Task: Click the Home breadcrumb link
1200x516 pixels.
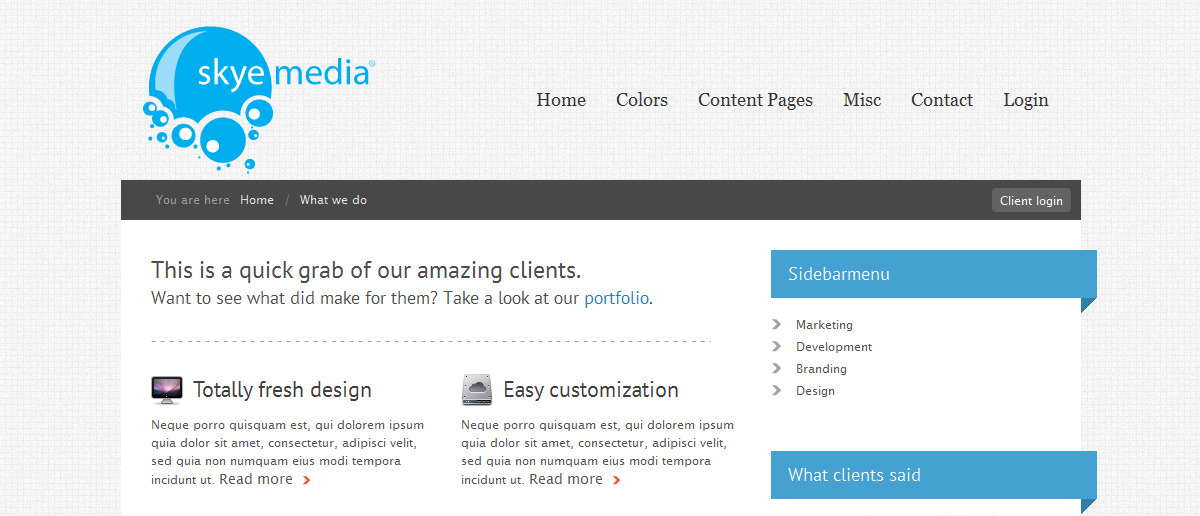Action: click(x=257, y=200)
